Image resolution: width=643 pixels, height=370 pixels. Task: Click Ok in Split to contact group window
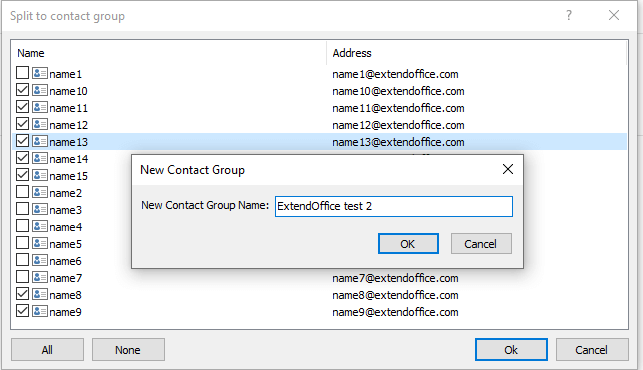point(511,349)
